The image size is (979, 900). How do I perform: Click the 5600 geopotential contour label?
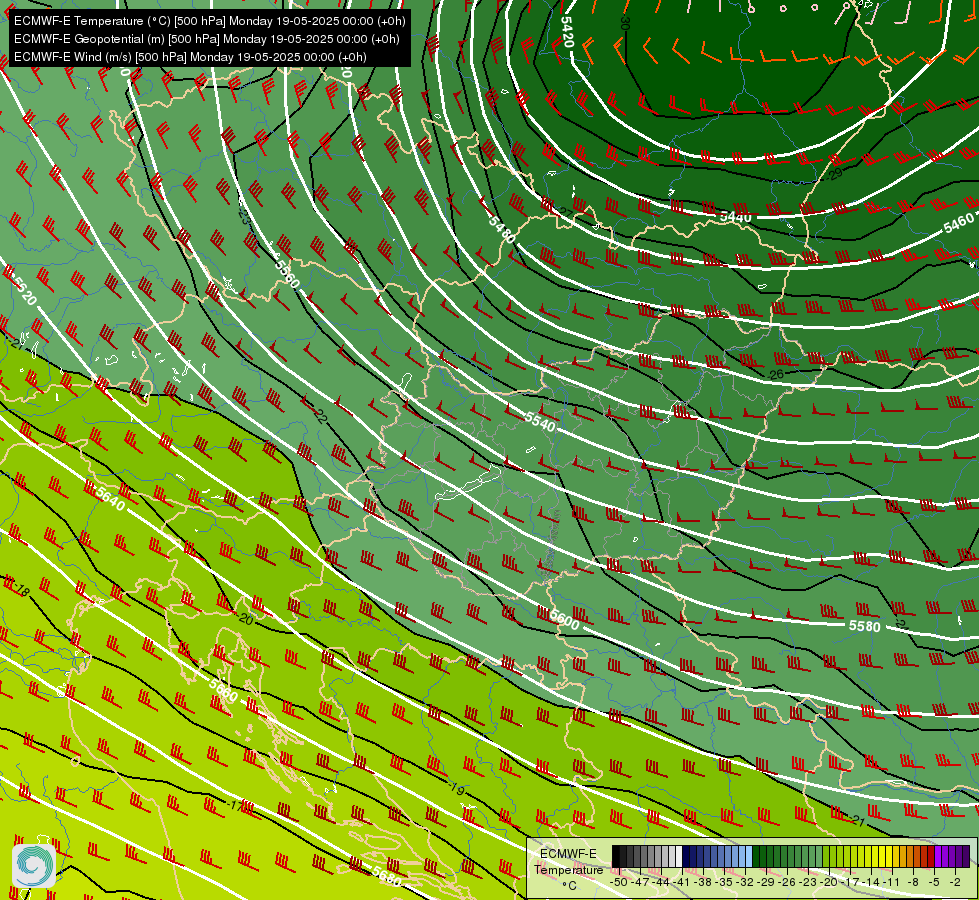point(563,620)
